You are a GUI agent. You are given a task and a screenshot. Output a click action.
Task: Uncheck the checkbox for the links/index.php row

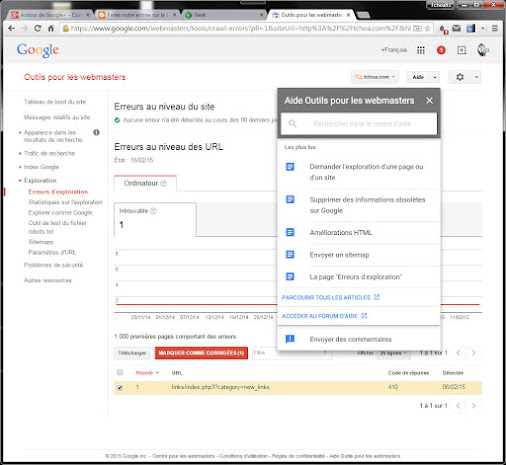(120, 387)
